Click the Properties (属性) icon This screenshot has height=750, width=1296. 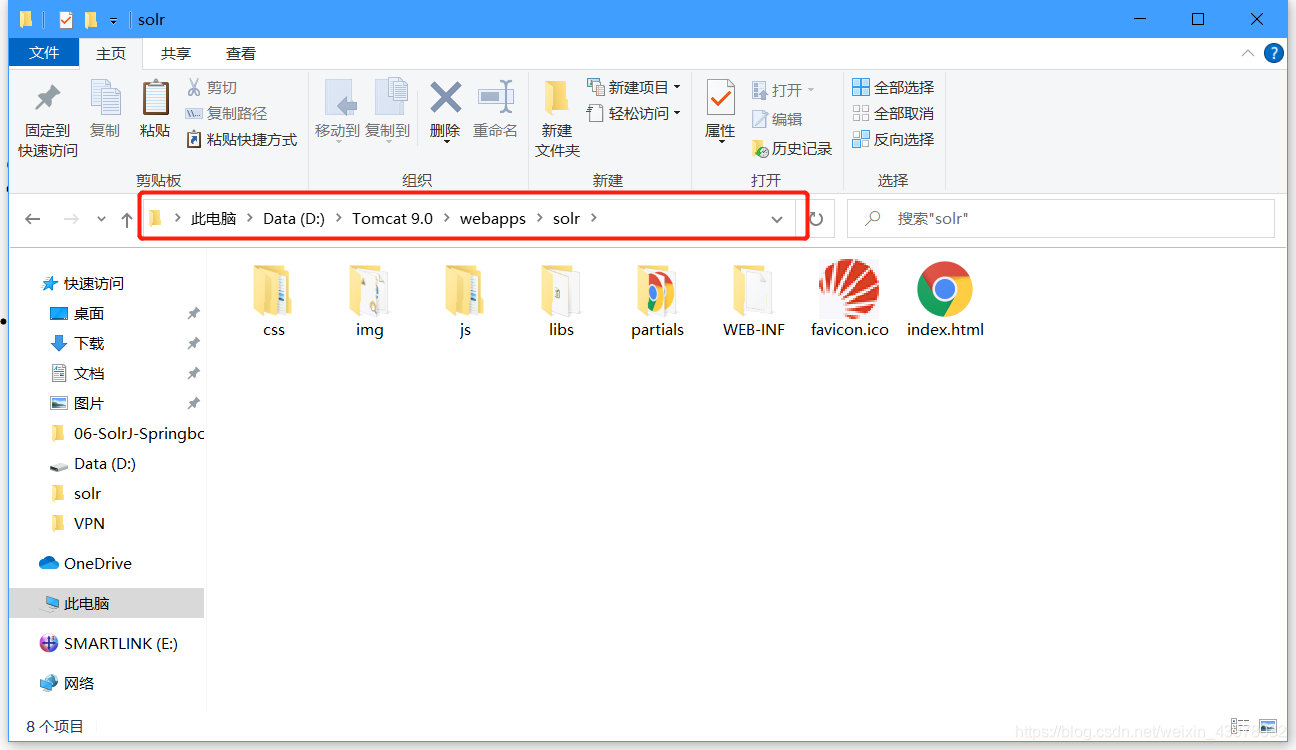pyautogui.click(x=720, y=98)
